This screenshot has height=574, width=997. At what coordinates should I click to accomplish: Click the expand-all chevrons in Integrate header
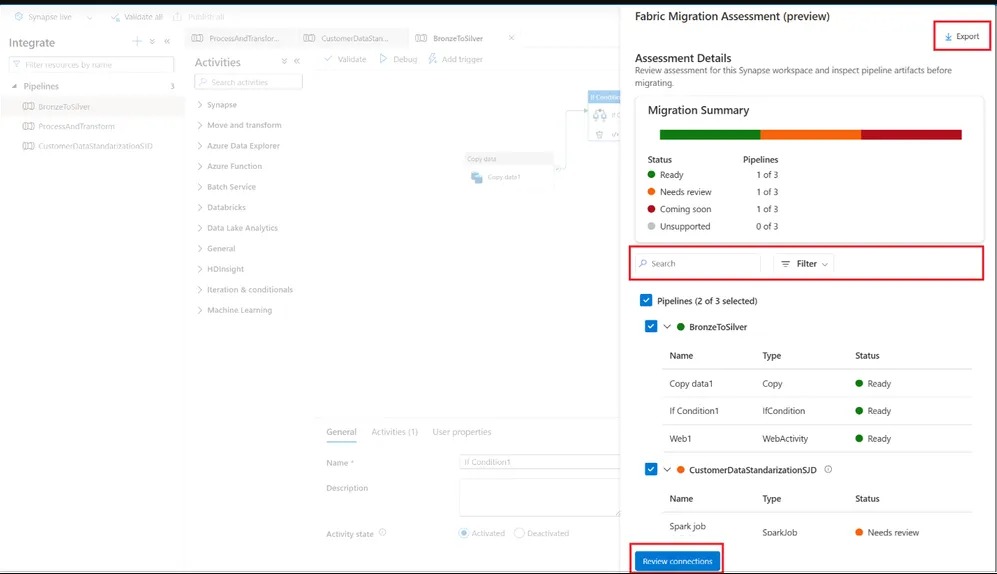point(152,41)
